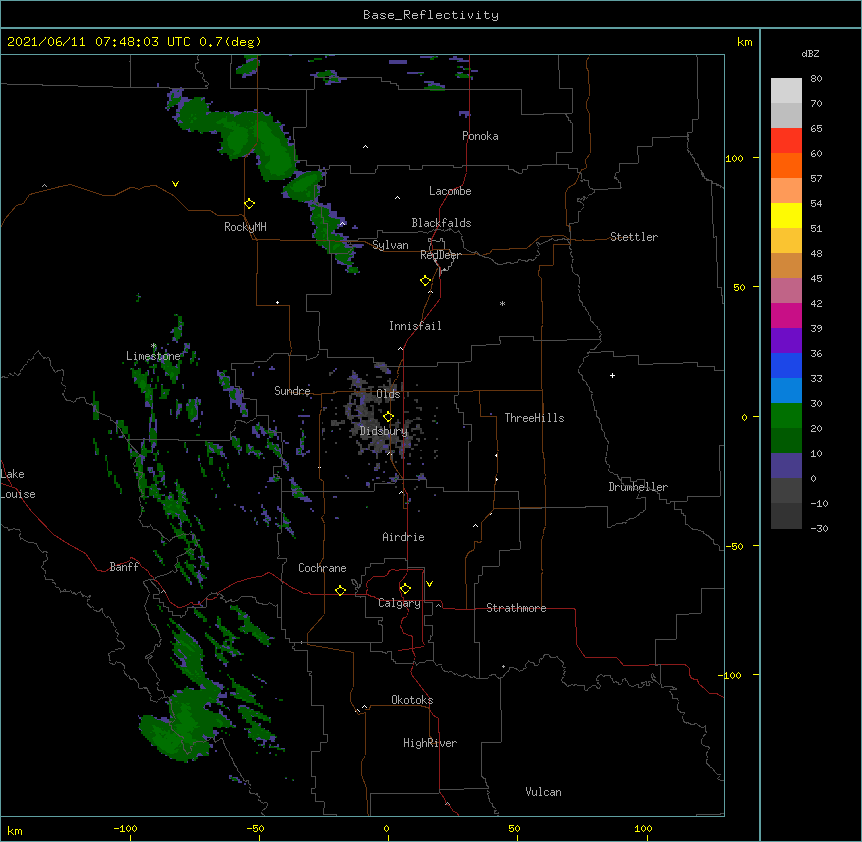862x842 pixels.
Task: Select the white asterisk marker east of Innisfail
Action: [x=502, y=303]
